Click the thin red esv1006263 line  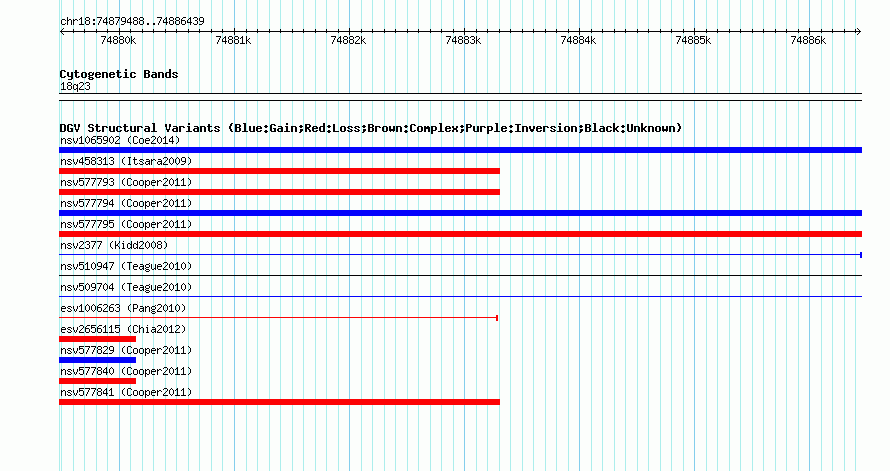tap(279, 318)
